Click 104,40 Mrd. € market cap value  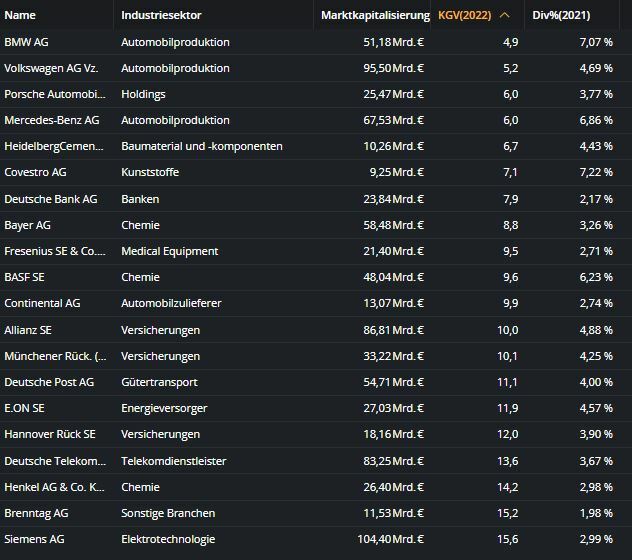pos(391,539)
